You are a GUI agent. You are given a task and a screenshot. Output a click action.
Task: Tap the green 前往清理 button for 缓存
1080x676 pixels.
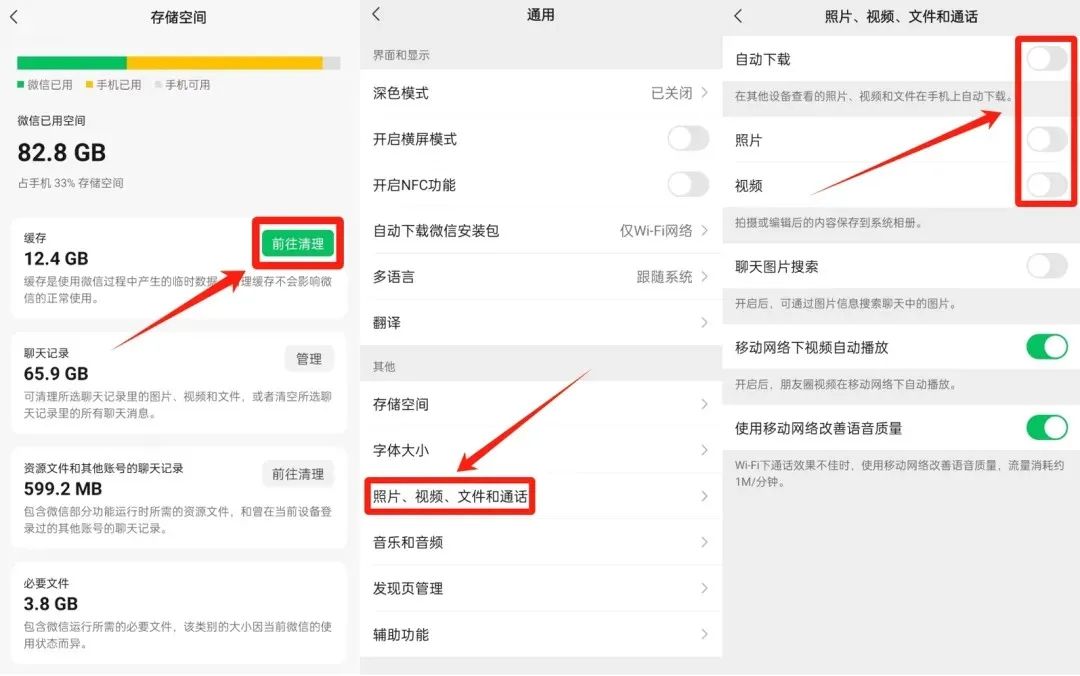click(298, 243)
